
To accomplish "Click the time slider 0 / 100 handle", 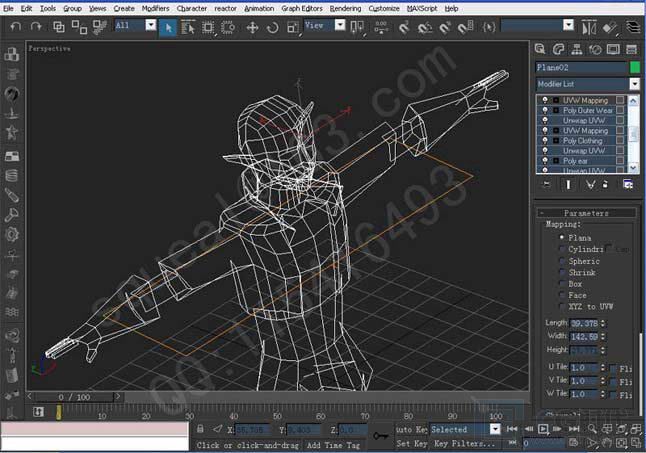I will coord(74,397).
